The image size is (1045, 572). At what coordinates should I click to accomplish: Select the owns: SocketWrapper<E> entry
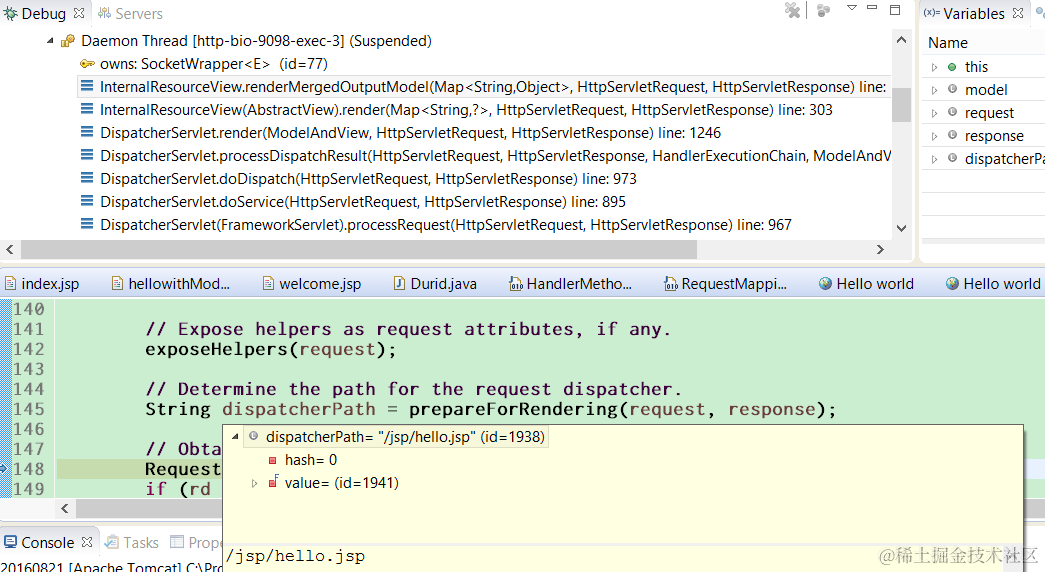213,64
